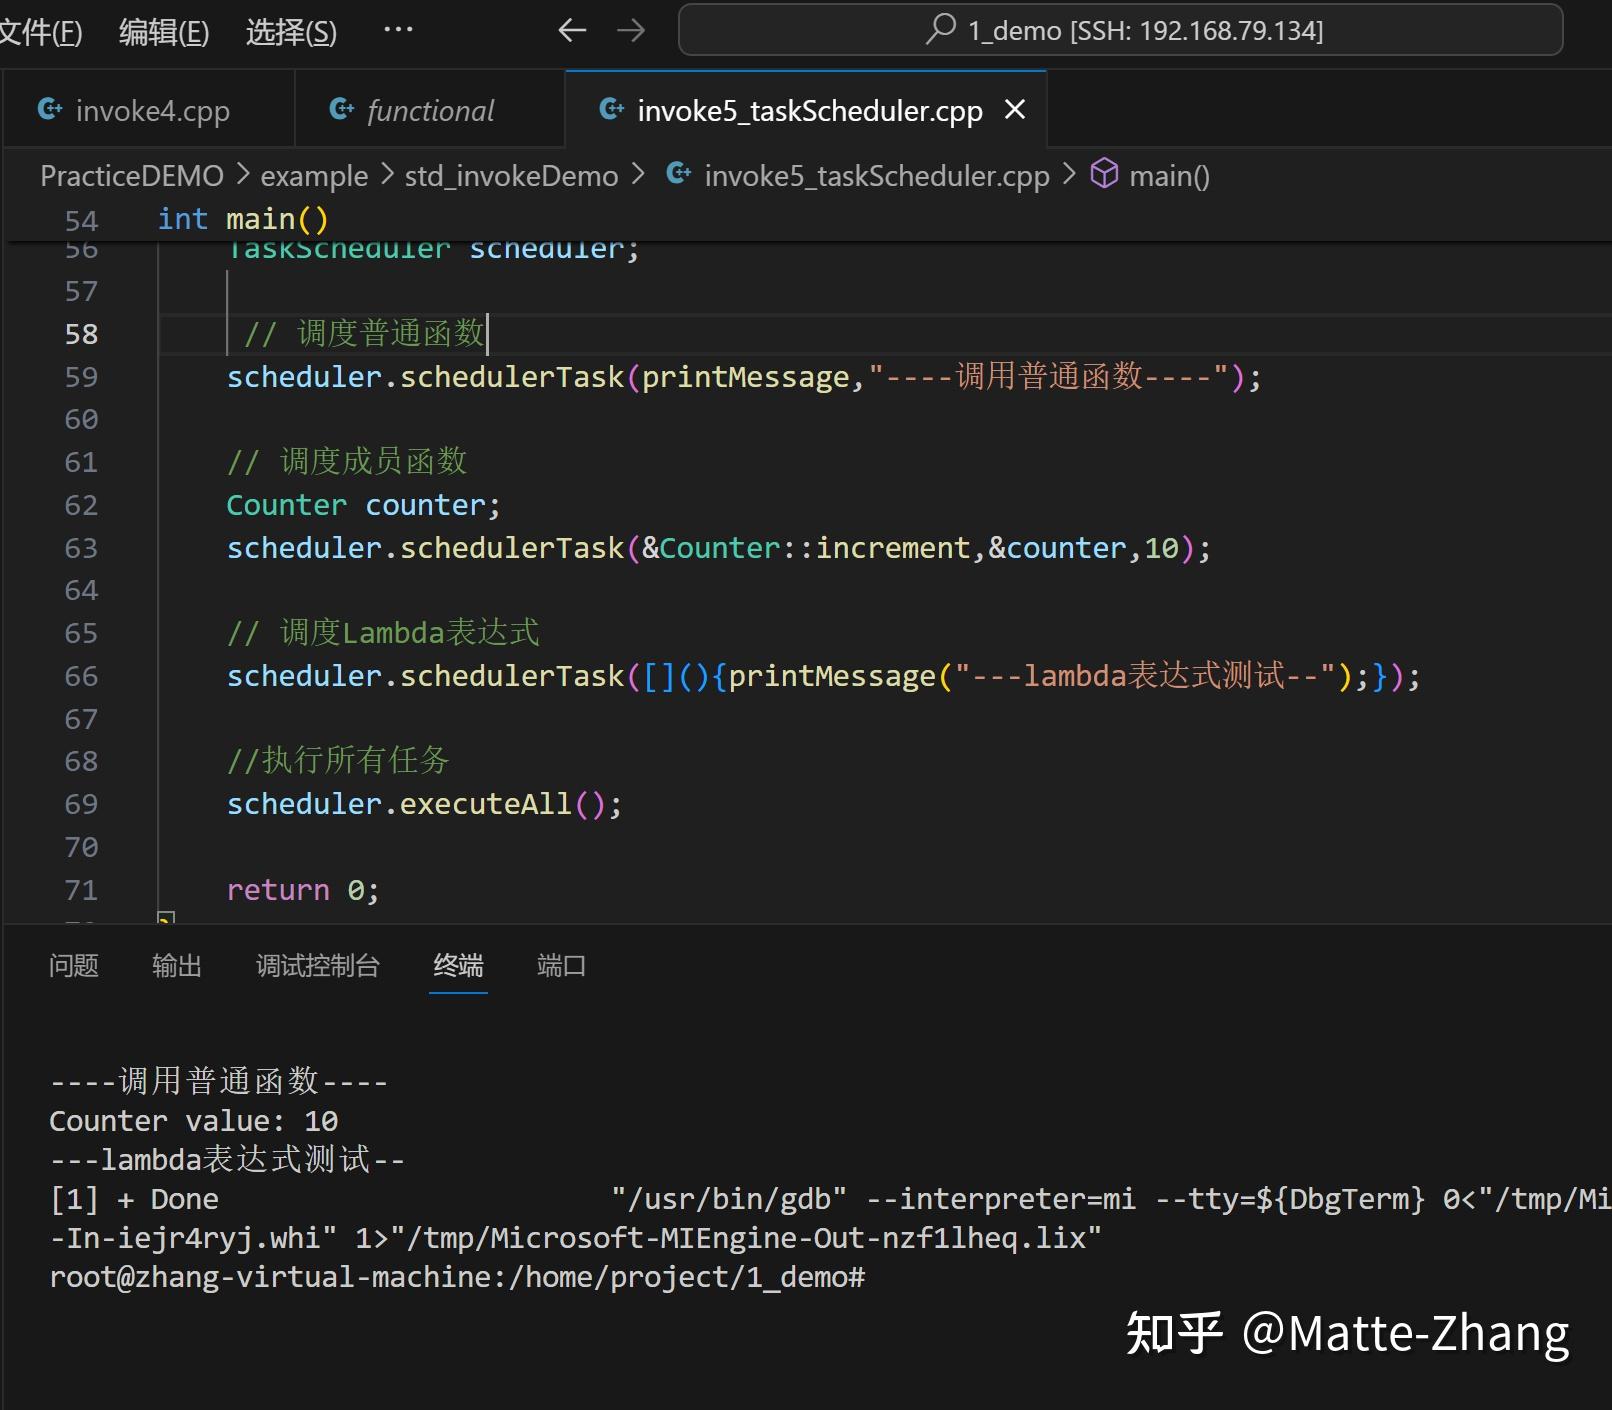1612x1410 pixels.
Task: Click the back navigation arrow
Action: tap(571, 30)
